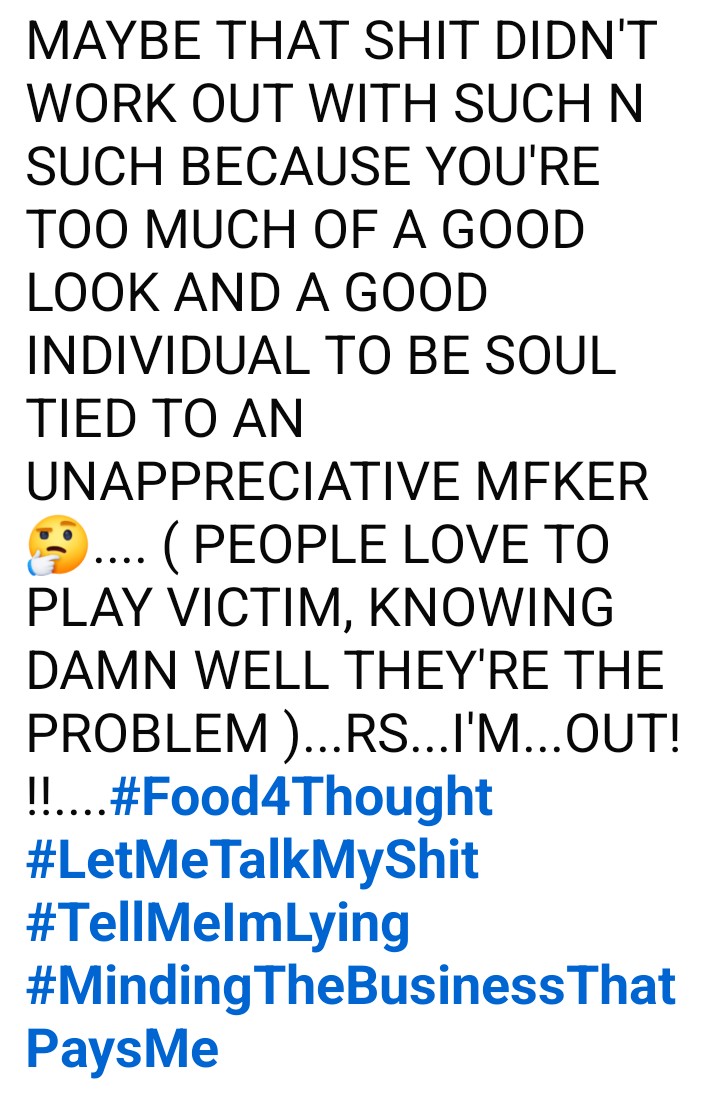Click the word OUT! near the end
The height and width of the screenshot is (1114, 720).
(x=623, y=734)
